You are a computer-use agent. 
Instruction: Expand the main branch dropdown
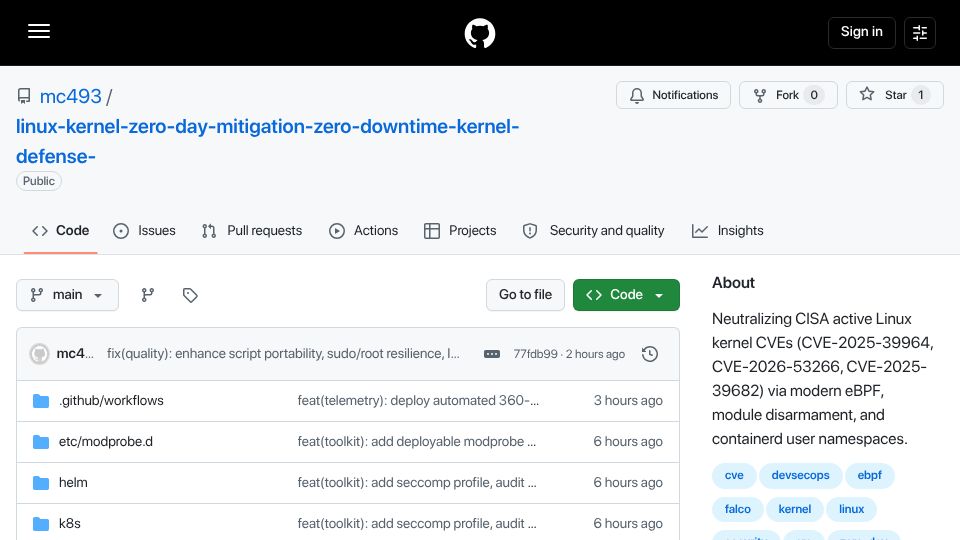click(x=67, y=295)
